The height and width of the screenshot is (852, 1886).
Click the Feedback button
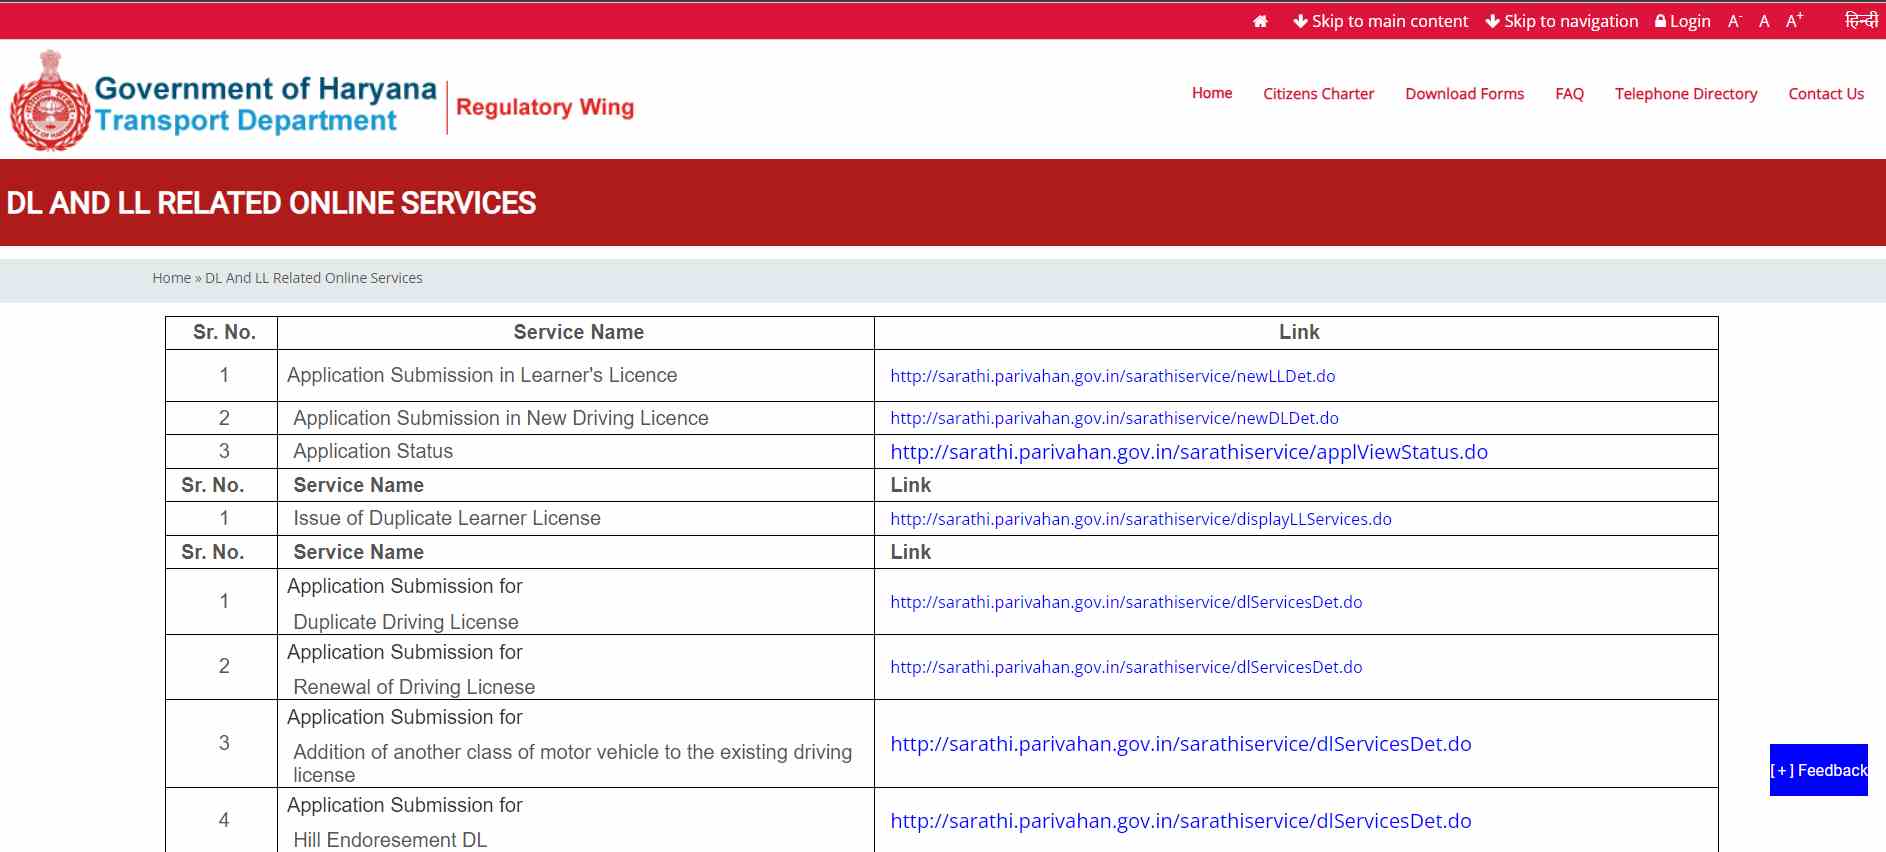[x=1818, y=770]
